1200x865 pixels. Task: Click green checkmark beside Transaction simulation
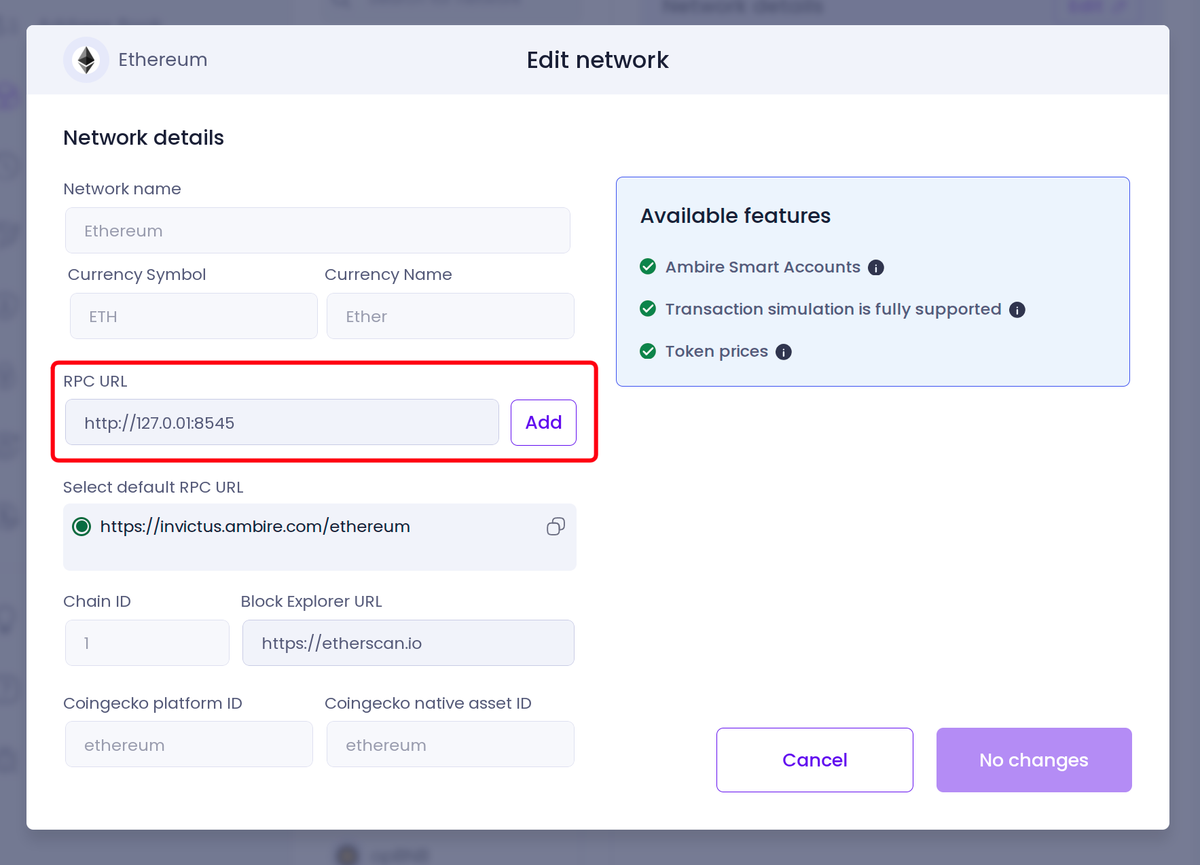648,309
